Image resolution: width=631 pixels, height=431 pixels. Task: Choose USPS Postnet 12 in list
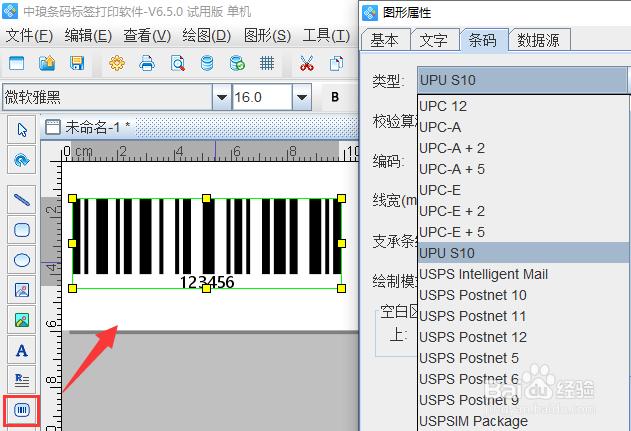point(523,337)
